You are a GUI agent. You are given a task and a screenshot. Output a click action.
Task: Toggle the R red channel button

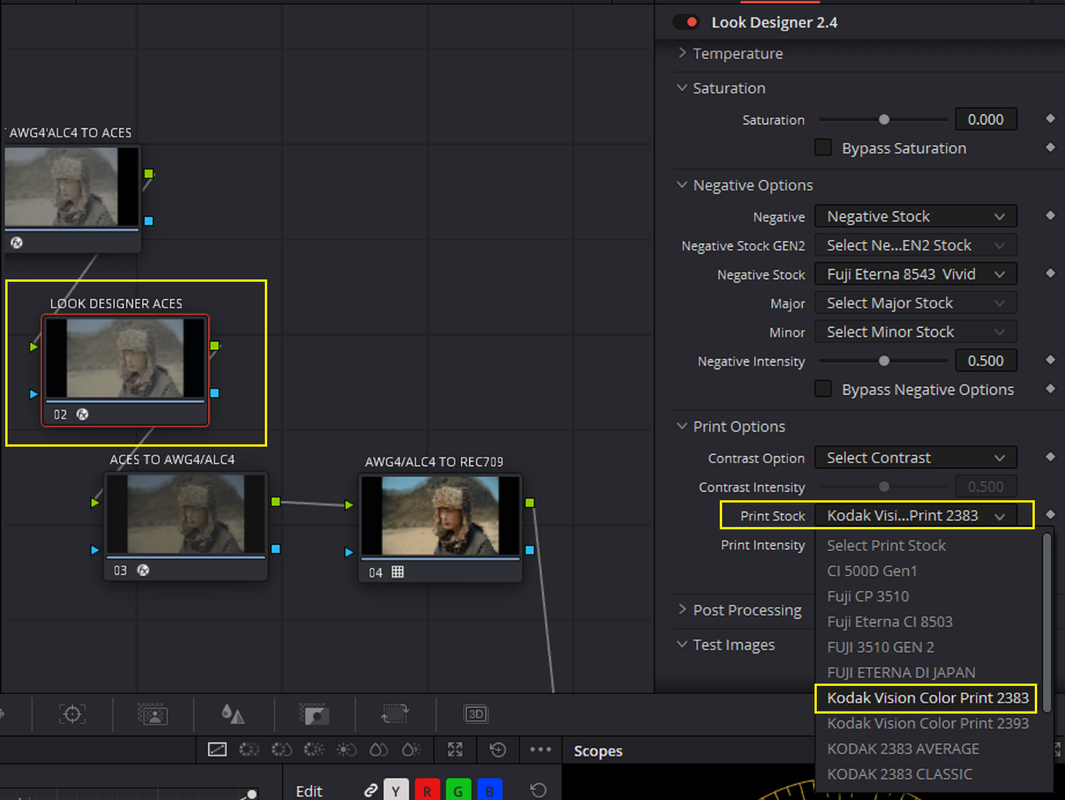(427, 790)
